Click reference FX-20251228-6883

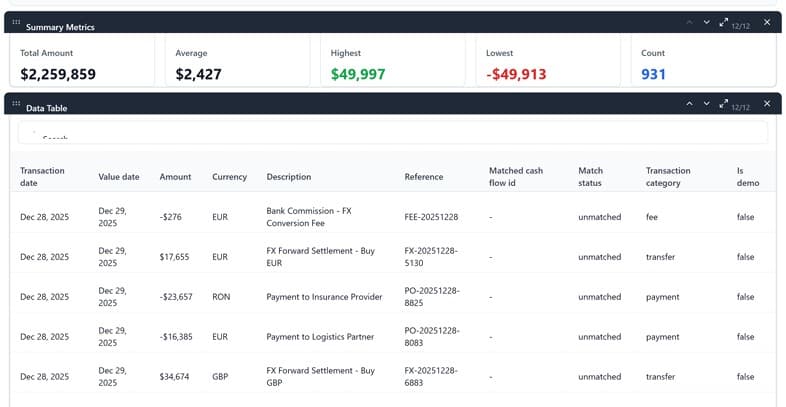(431, 376)
